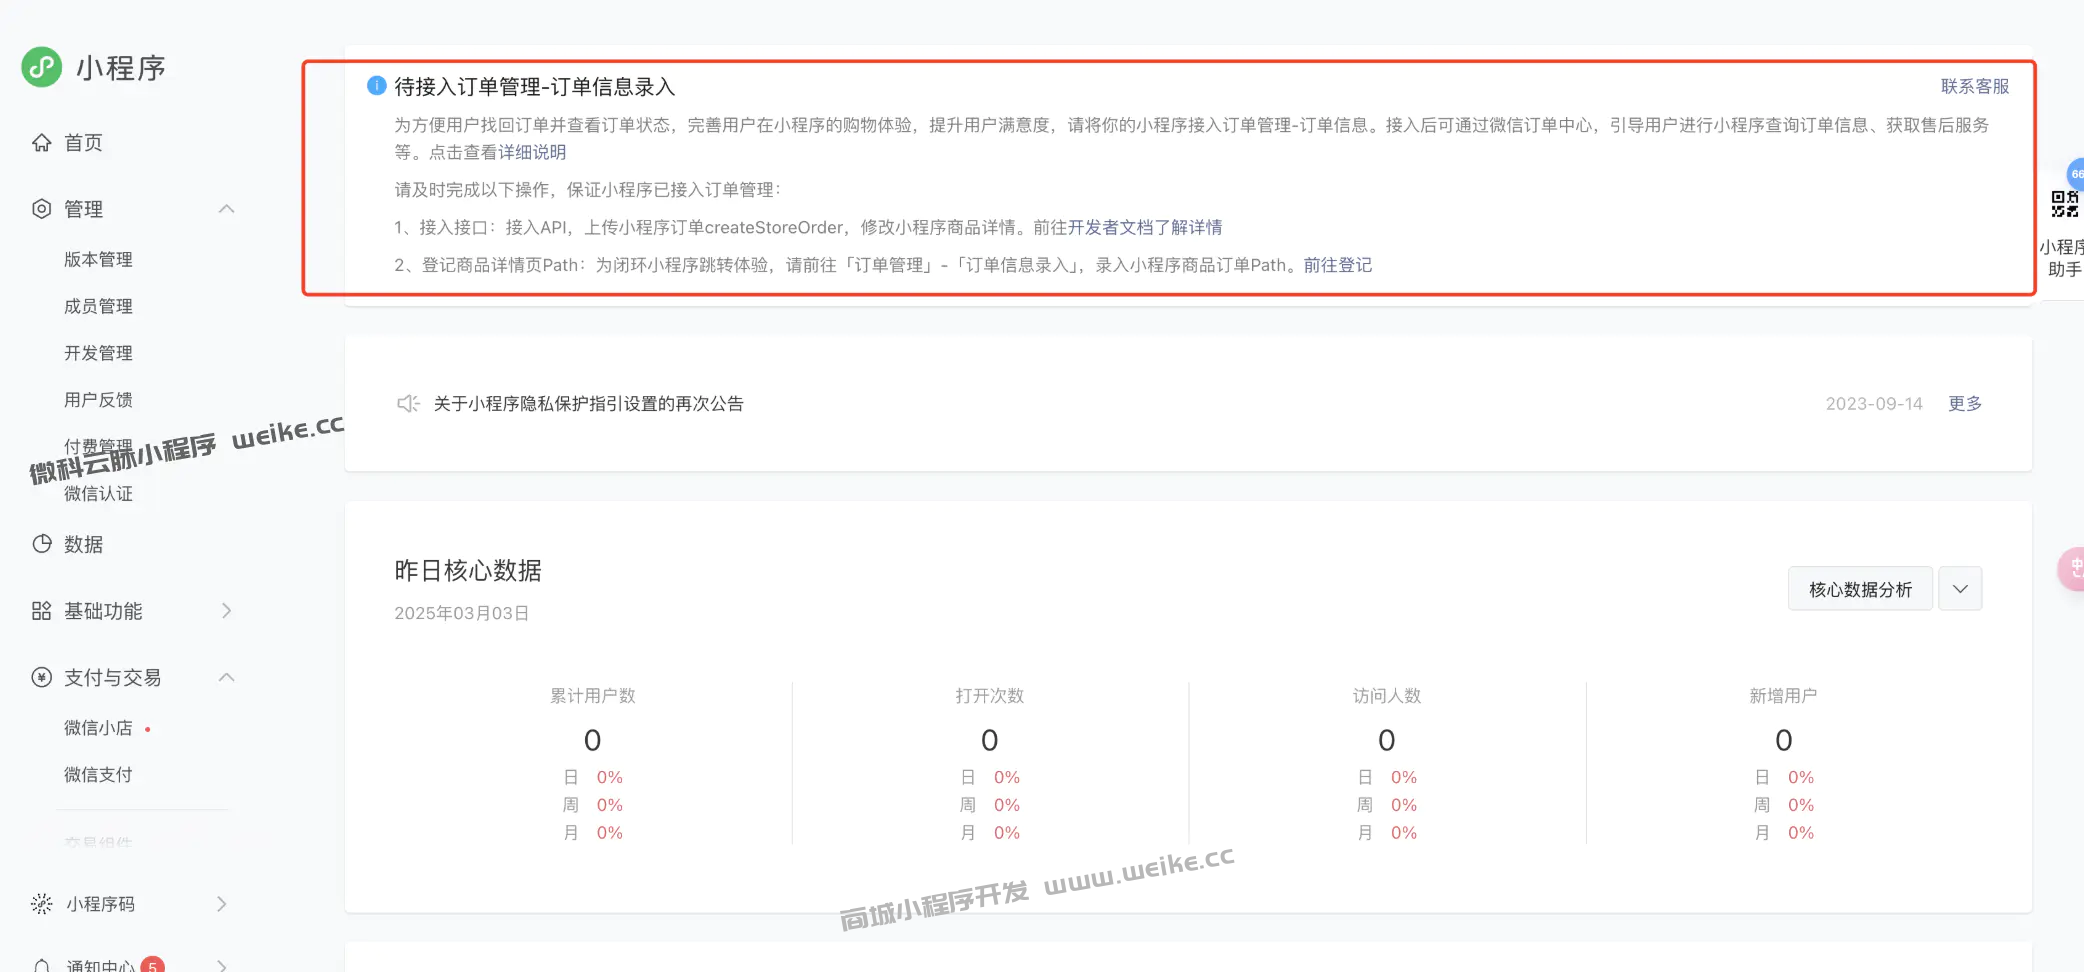The image size is (2084, 972).
Task: Click the green 小程序 logo icon
Action: pyautogui.click(x=42, y=67)
